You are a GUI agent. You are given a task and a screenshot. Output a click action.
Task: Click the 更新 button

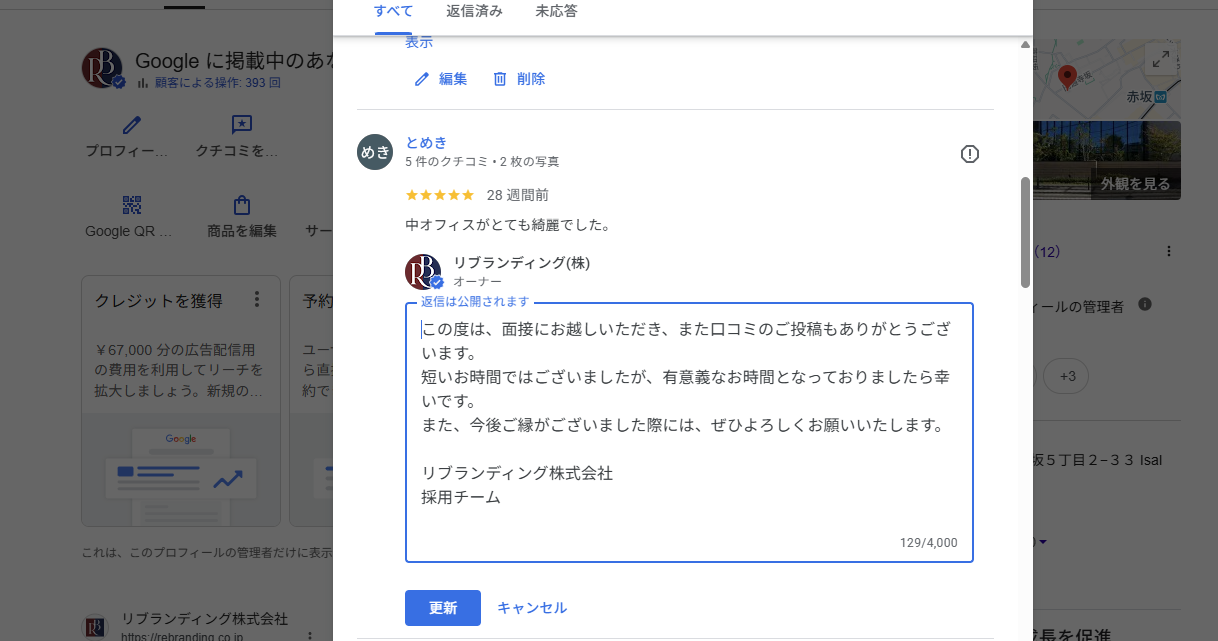tap(443, 608)
